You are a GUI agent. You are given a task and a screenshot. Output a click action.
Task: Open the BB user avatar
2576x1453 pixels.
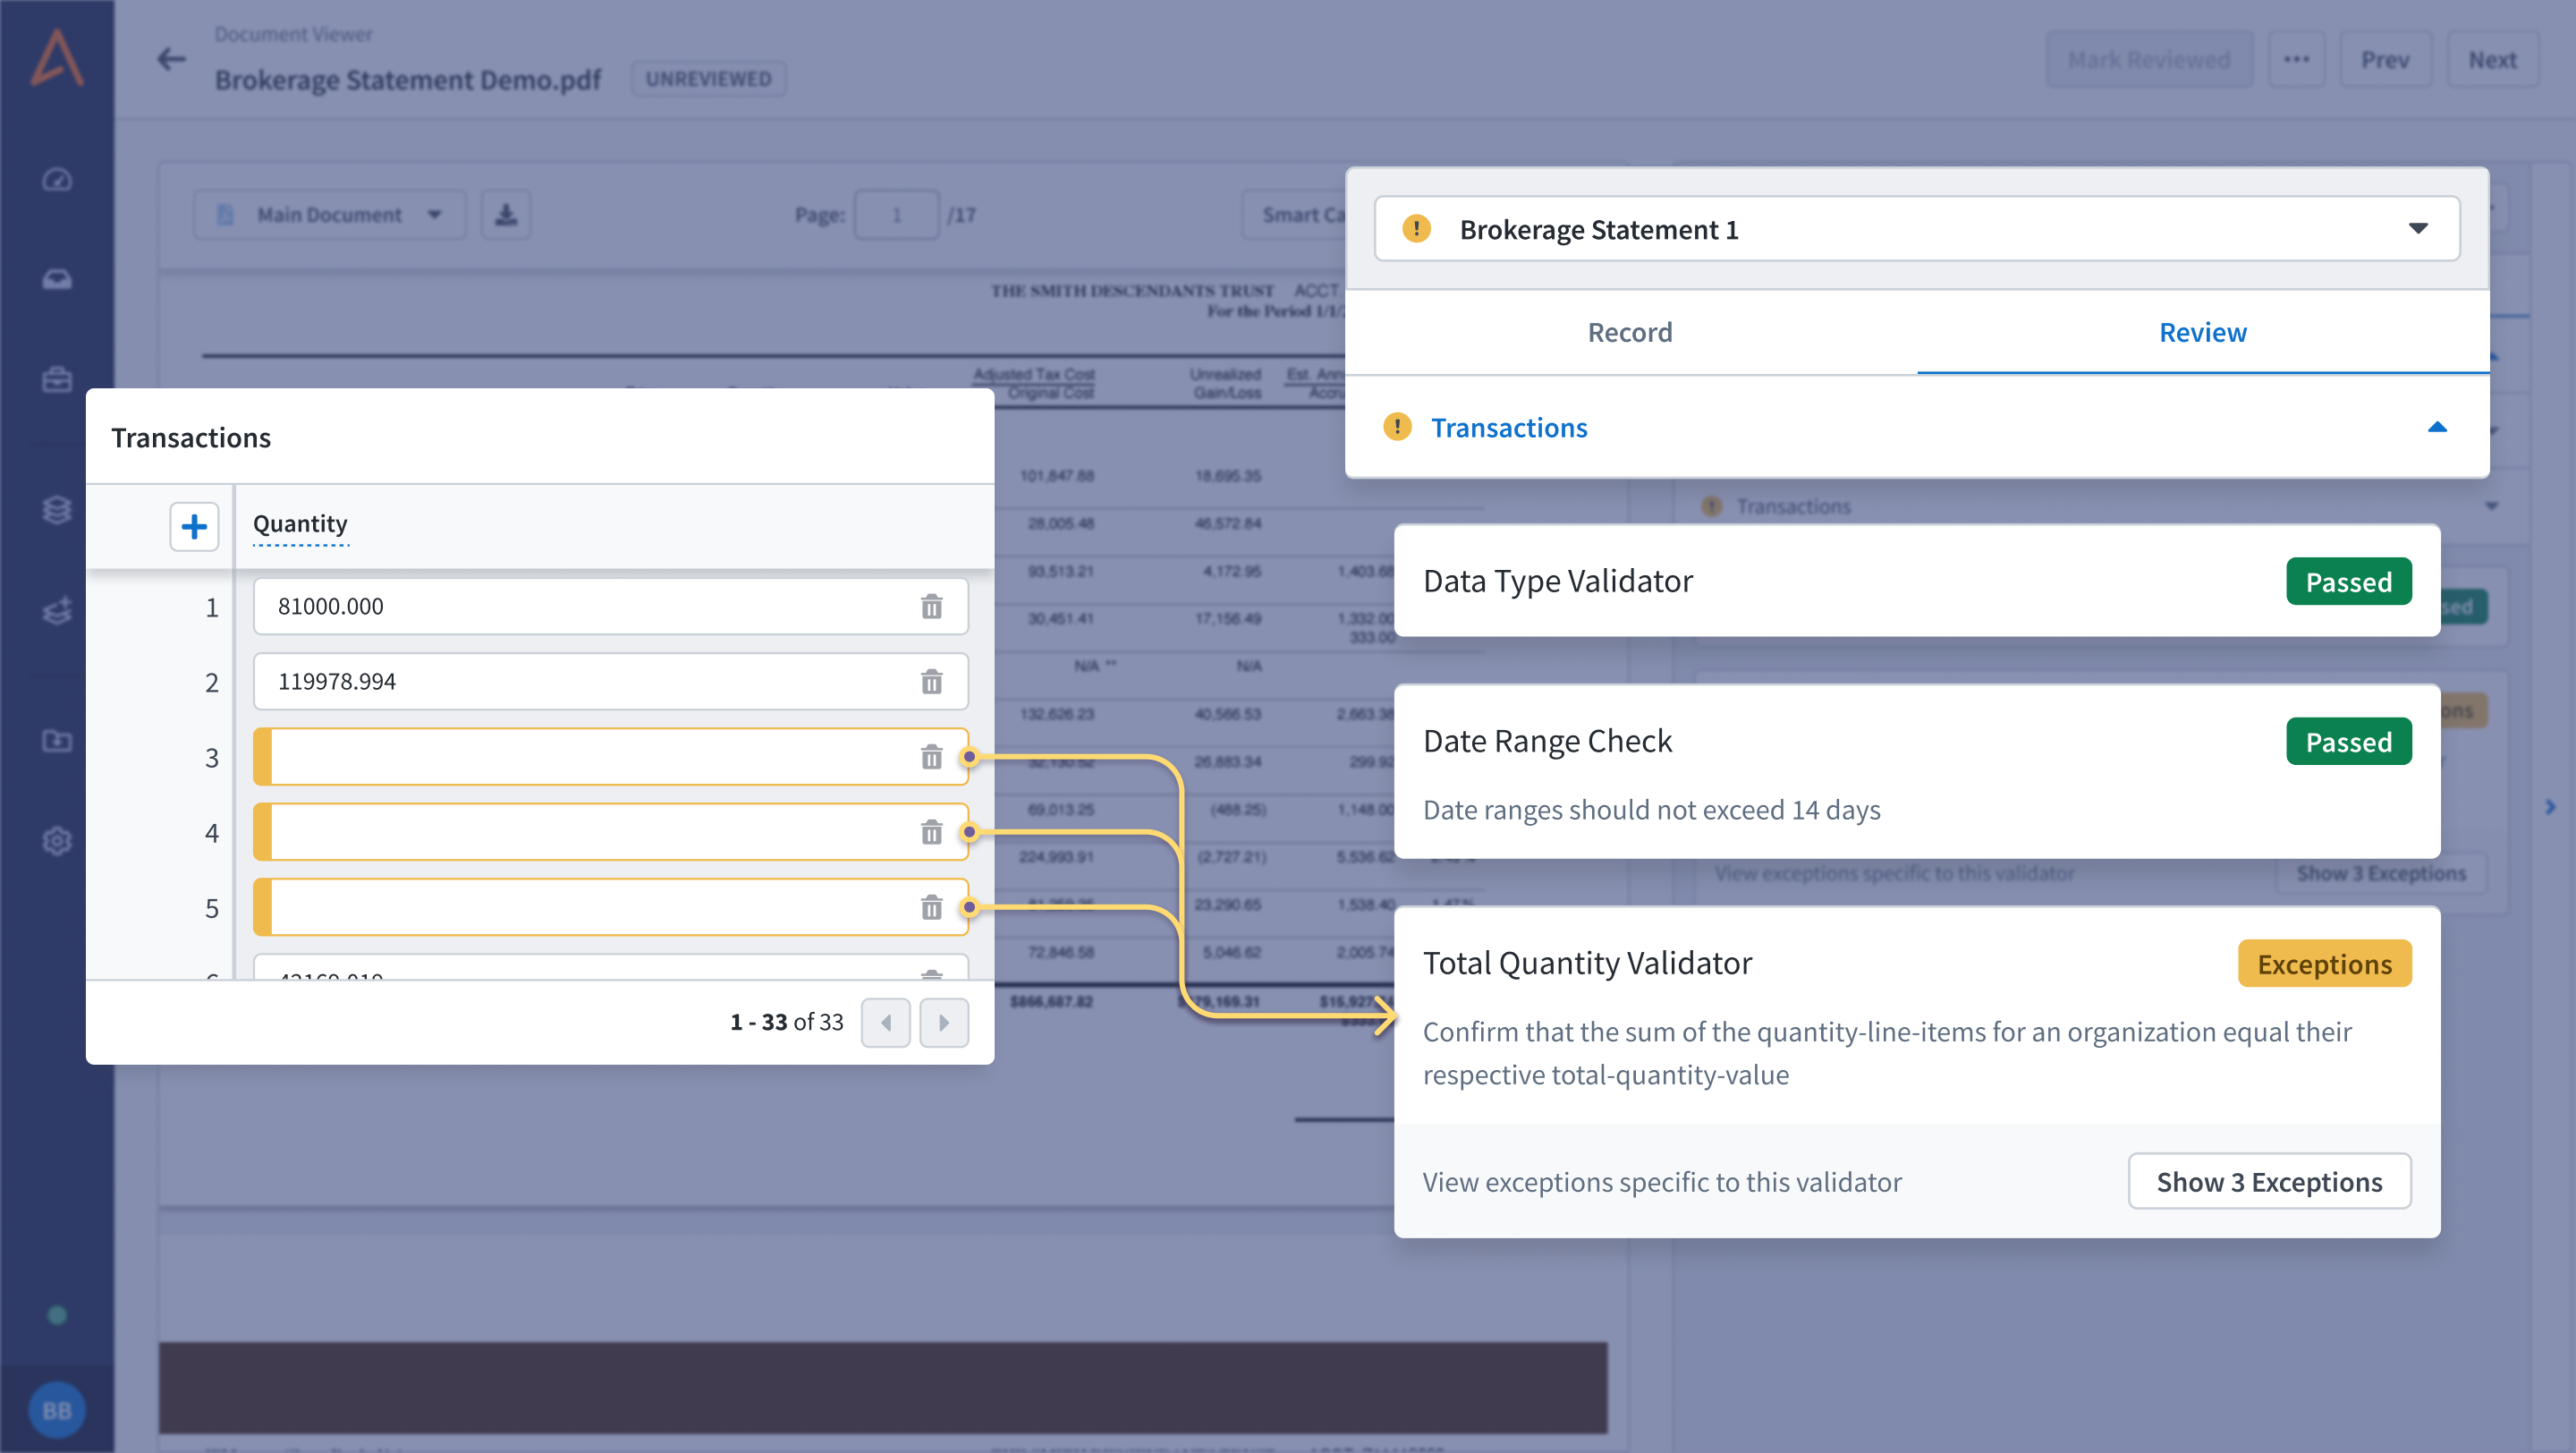tap(57, 1410)
